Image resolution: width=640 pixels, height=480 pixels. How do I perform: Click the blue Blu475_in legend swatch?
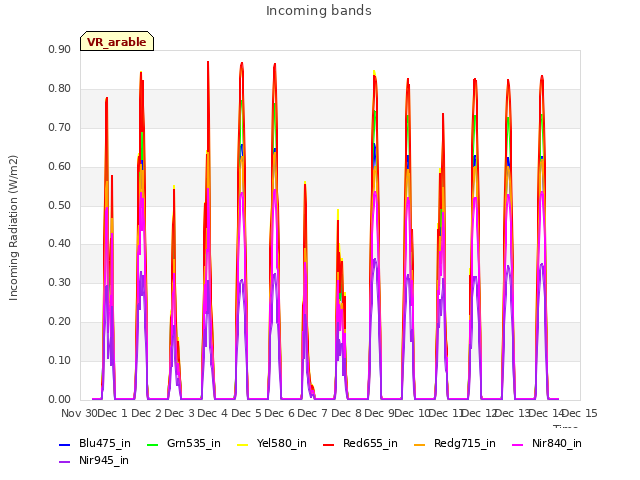pyautogui.click(x=64, y=444)
